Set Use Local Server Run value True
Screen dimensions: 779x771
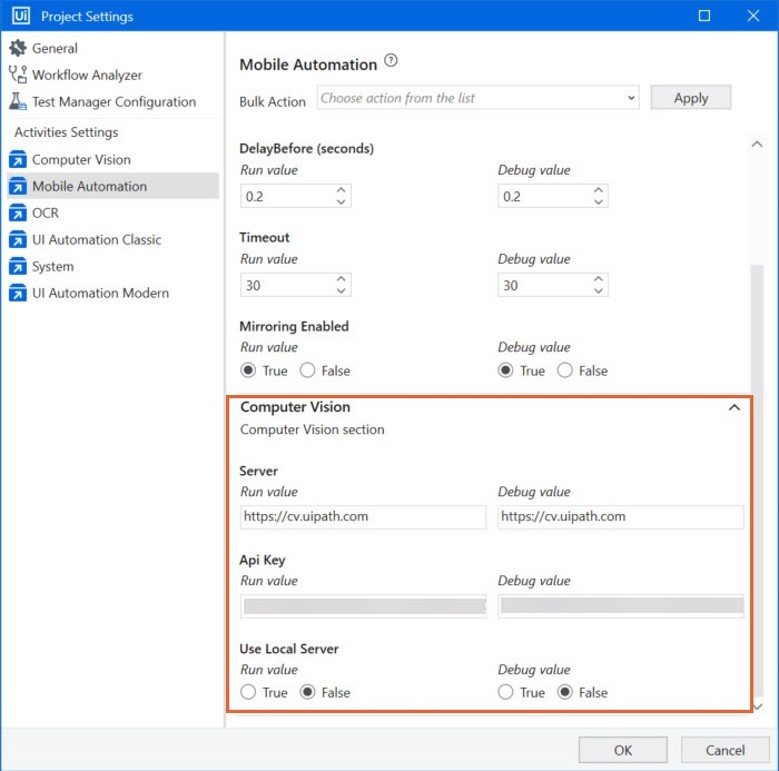point(248,692)
